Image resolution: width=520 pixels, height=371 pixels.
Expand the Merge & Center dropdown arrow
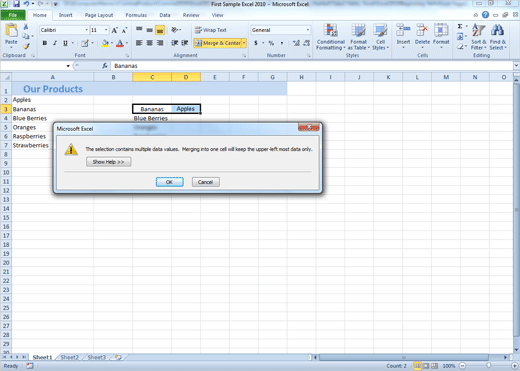(244, 43)
